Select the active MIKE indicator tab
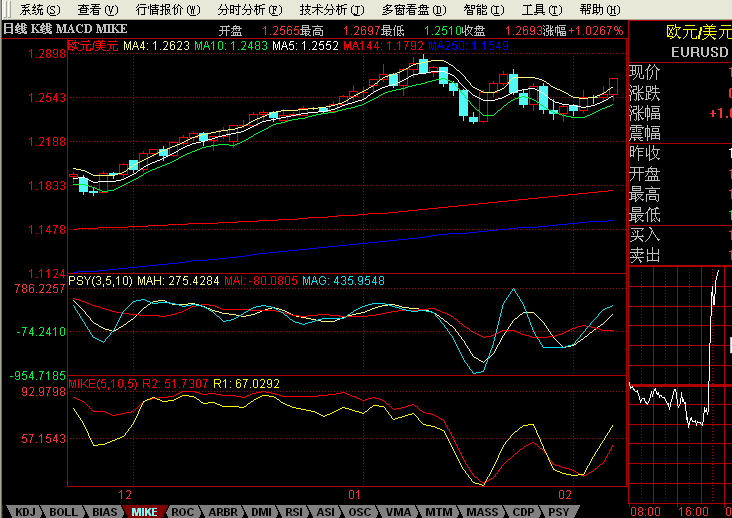732x518 pixels. coord(145,512)
